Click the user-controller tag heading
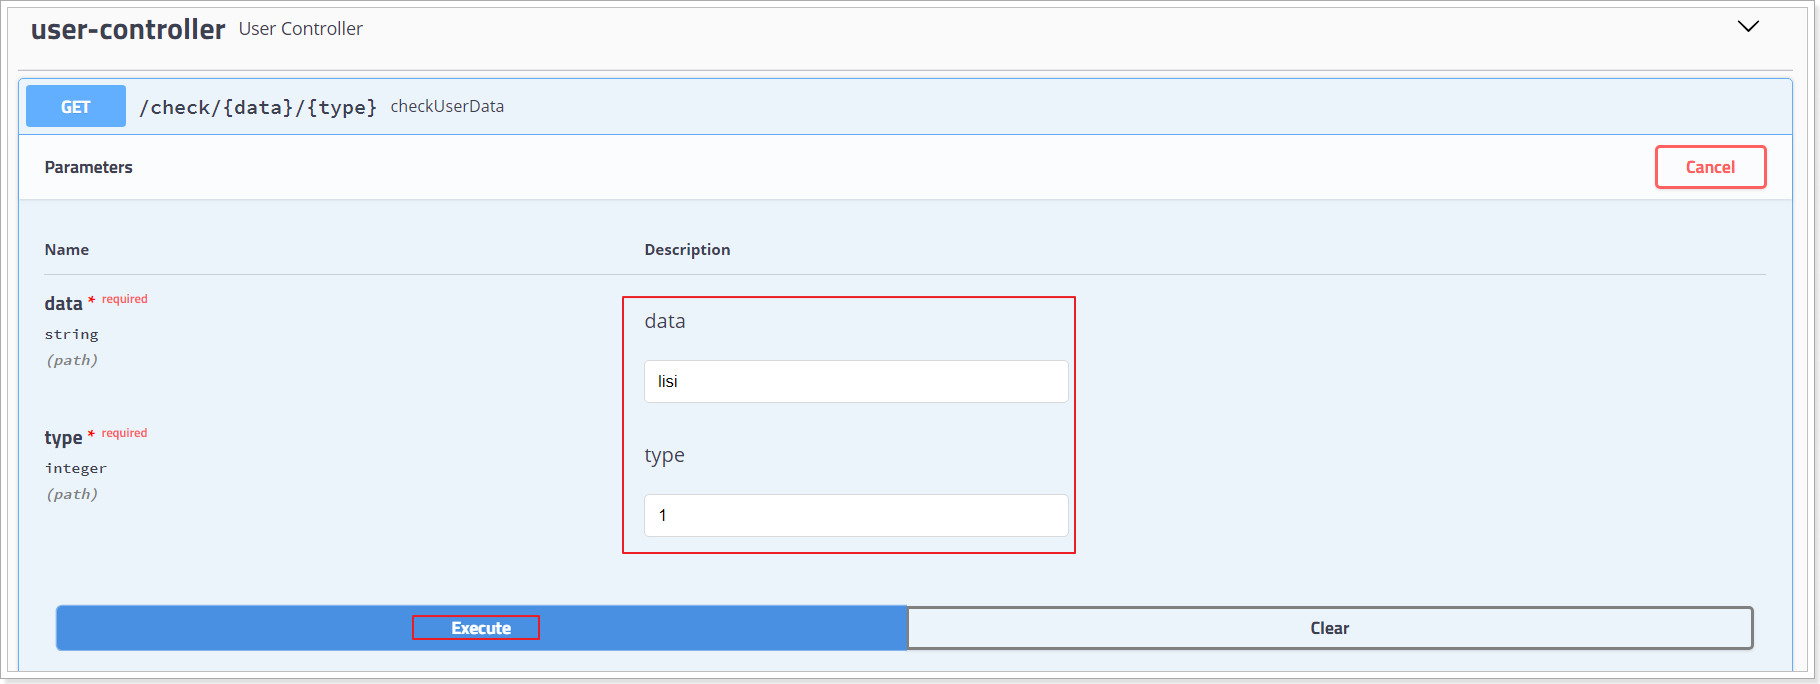This screenshot has width=1820, height=684. [128, 29]
